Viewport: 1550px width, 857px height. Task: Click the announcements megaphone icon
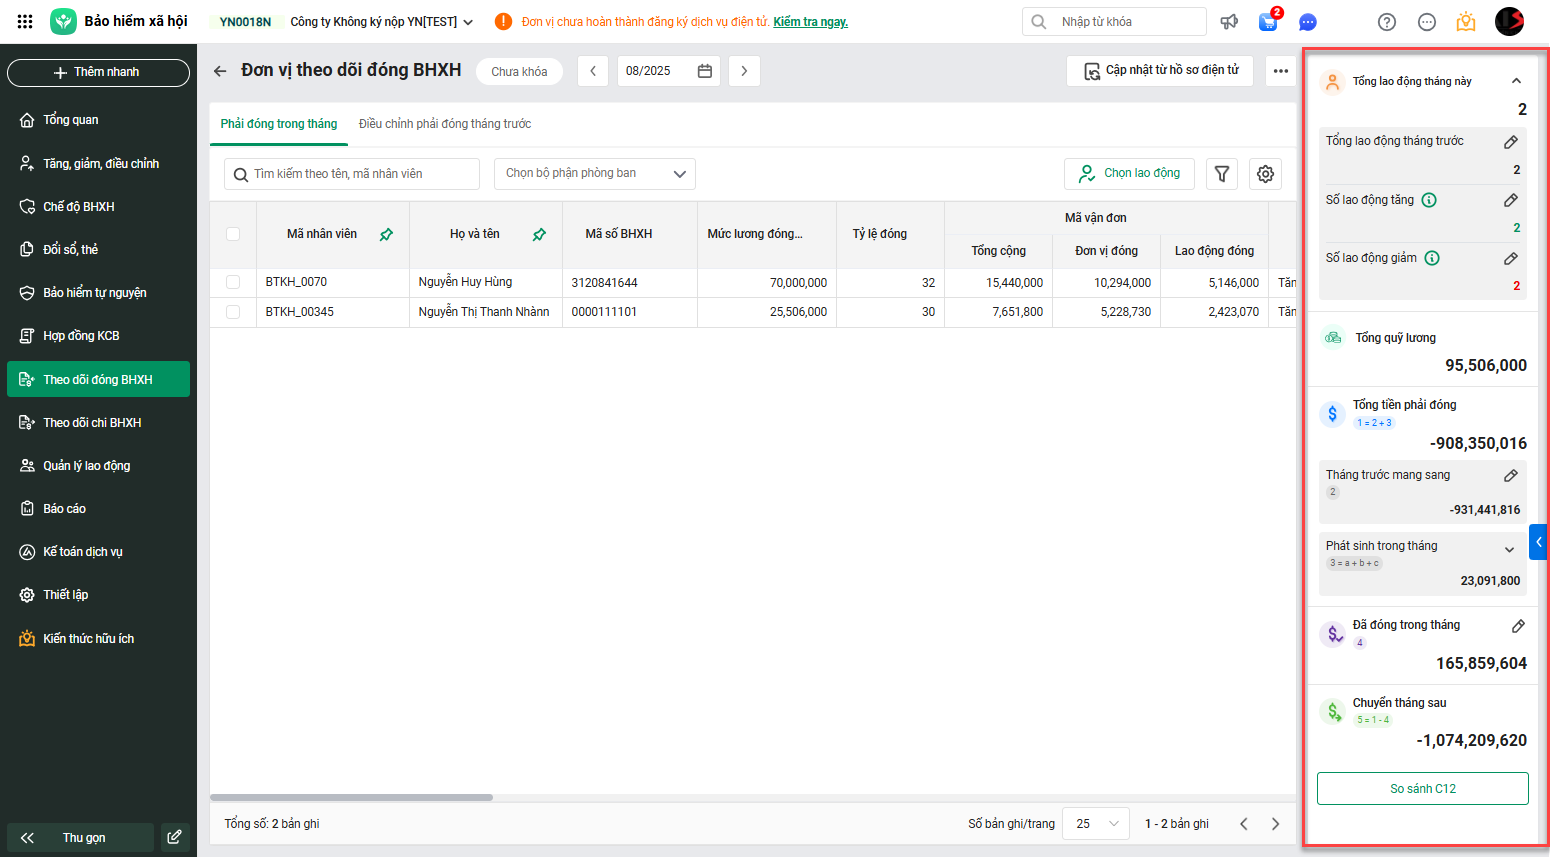click(1229, 22)
